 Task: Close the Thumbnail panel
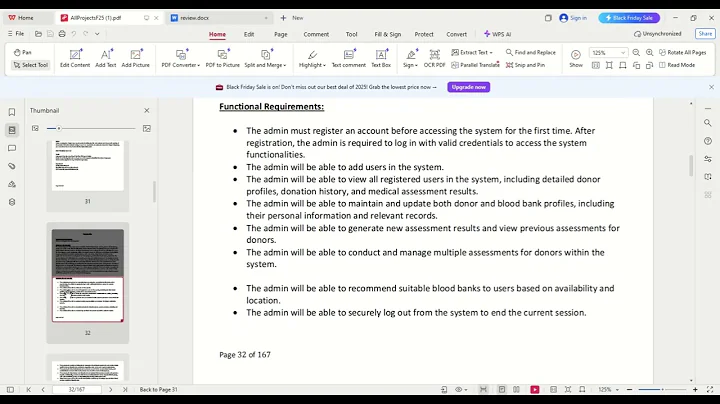point(146,111)
